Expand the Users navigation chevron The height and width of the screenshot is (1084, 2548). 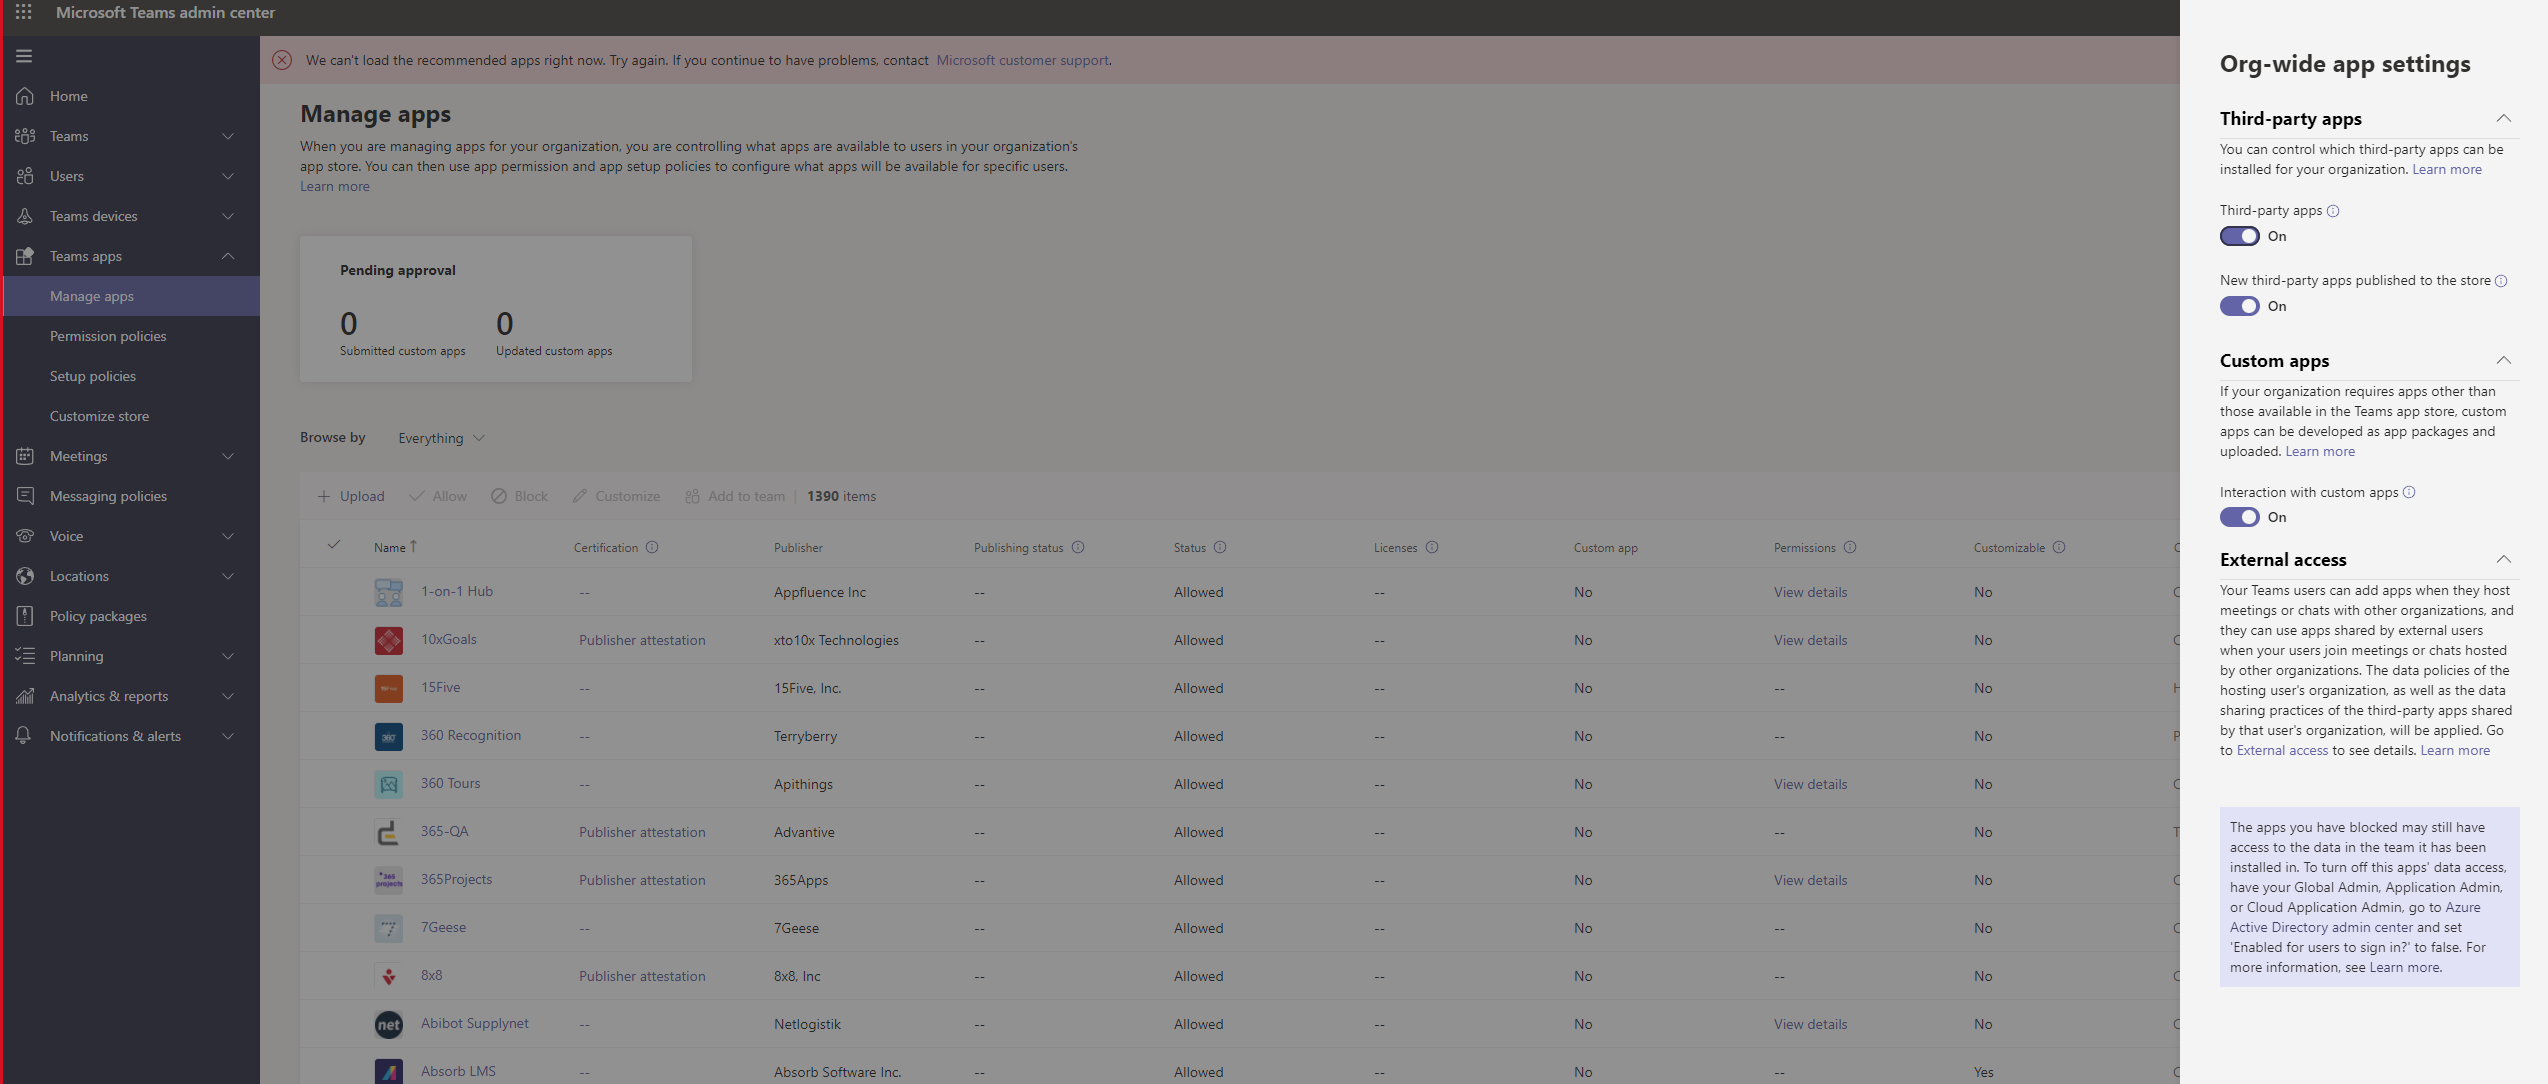click(x=228, y=176)
